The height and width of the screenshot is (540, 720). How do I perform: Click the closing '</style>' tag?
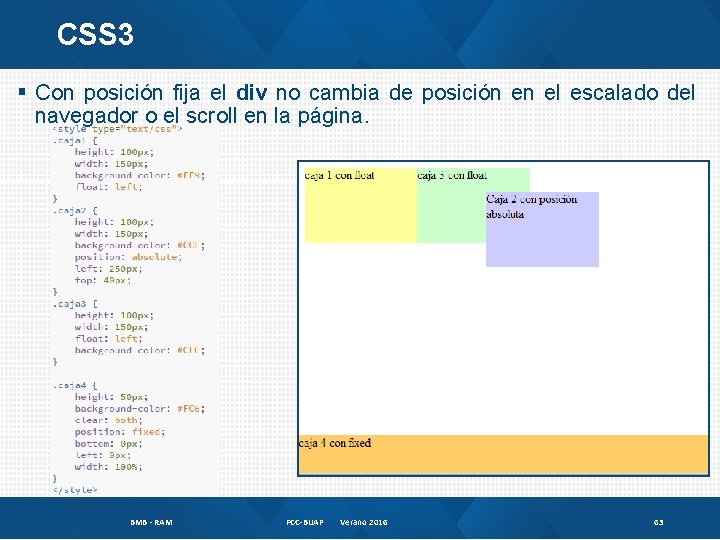pos(75,490)
